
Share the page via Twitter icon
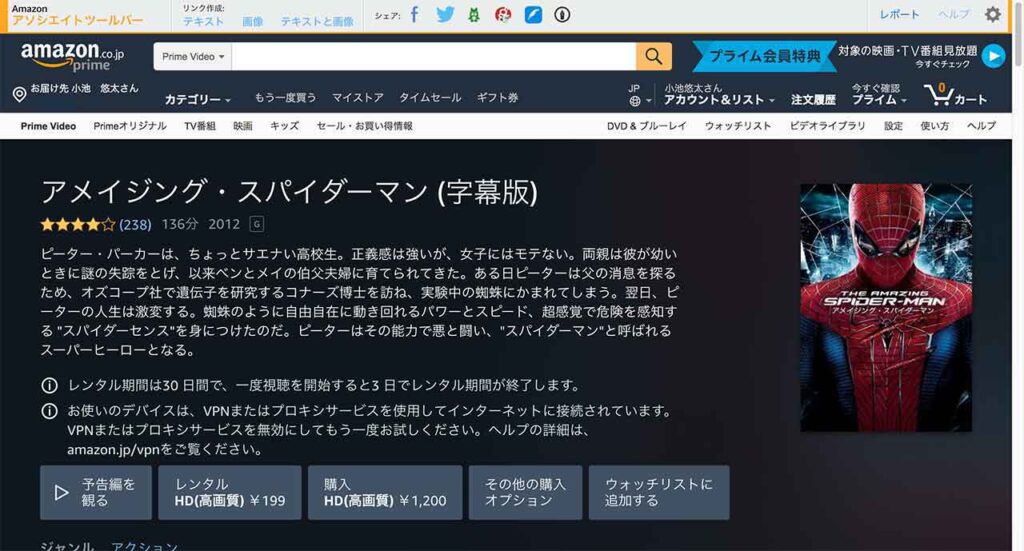[445, 15]
